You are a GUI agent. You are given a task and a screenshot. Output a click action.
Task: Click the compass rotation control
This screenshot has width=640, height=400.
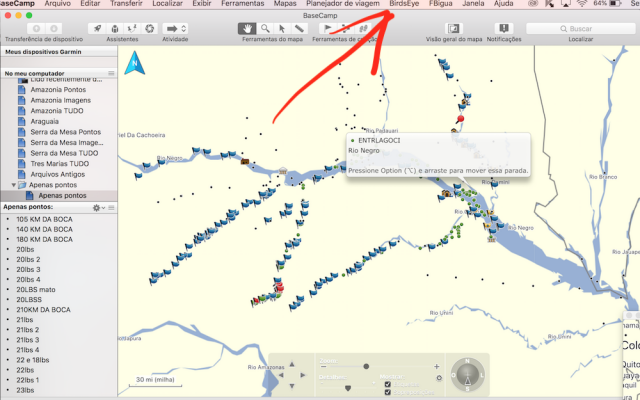pos(468,375)
